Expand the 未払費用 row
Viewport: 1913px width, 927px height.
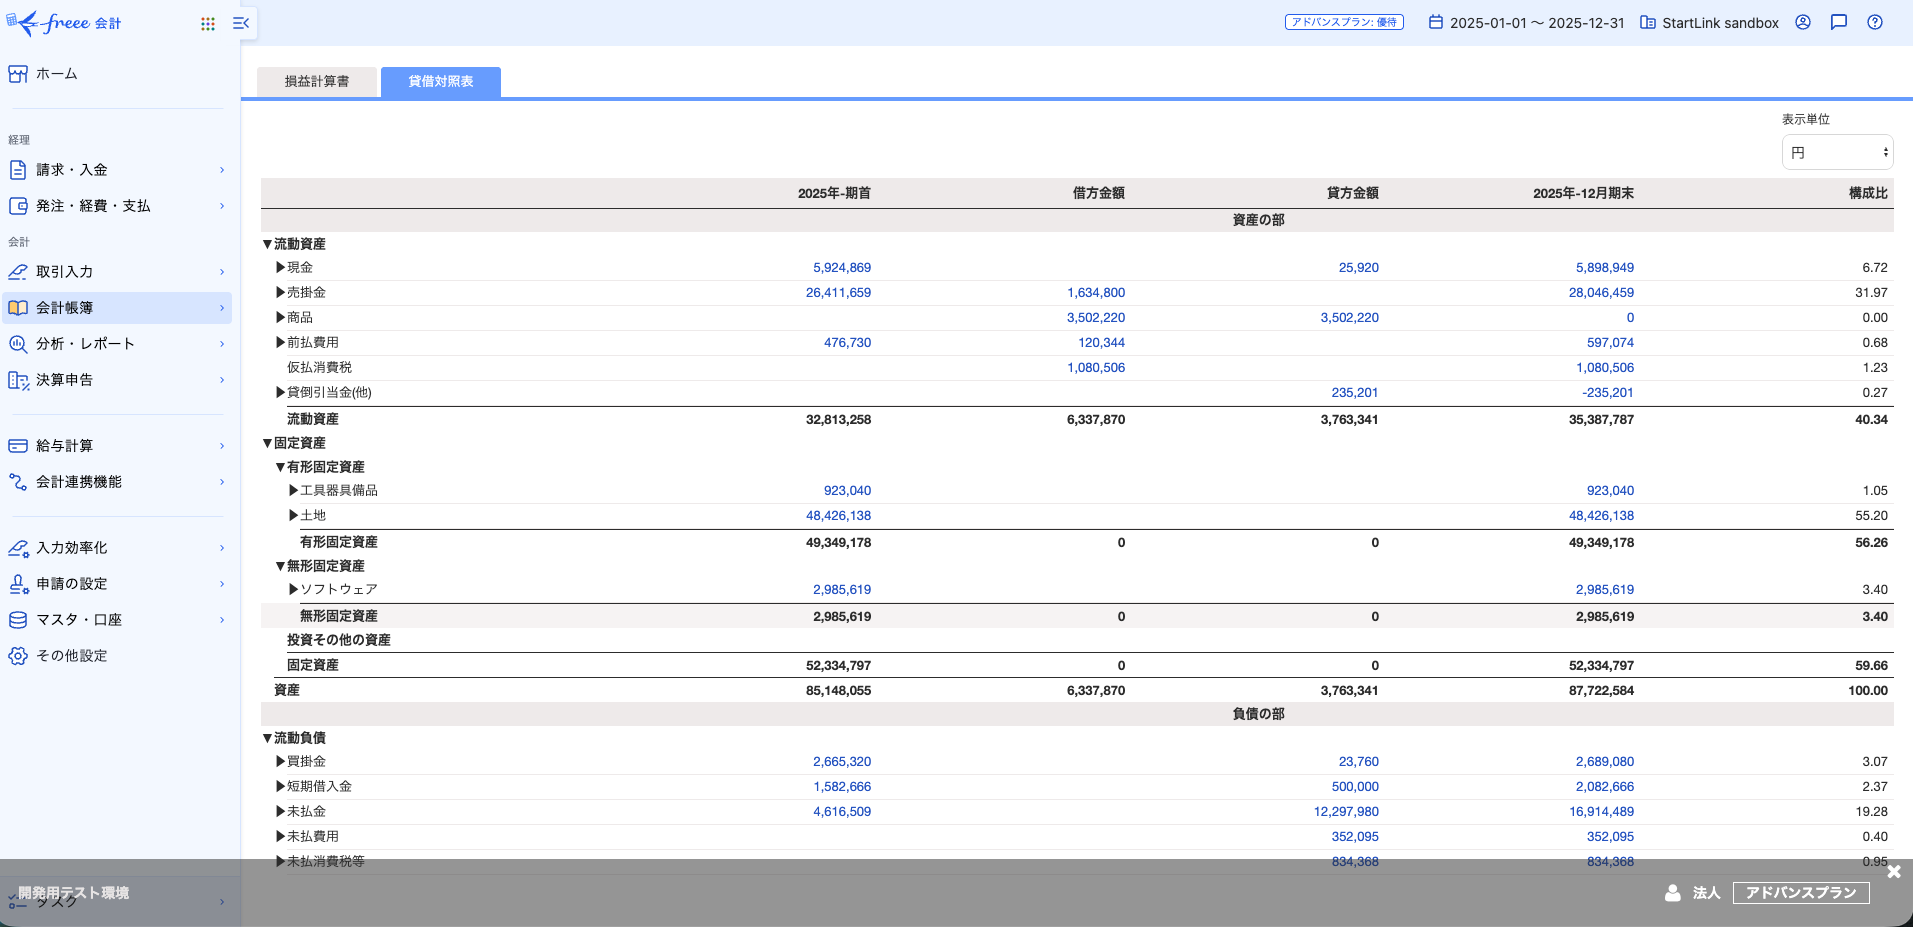[281, 836]
